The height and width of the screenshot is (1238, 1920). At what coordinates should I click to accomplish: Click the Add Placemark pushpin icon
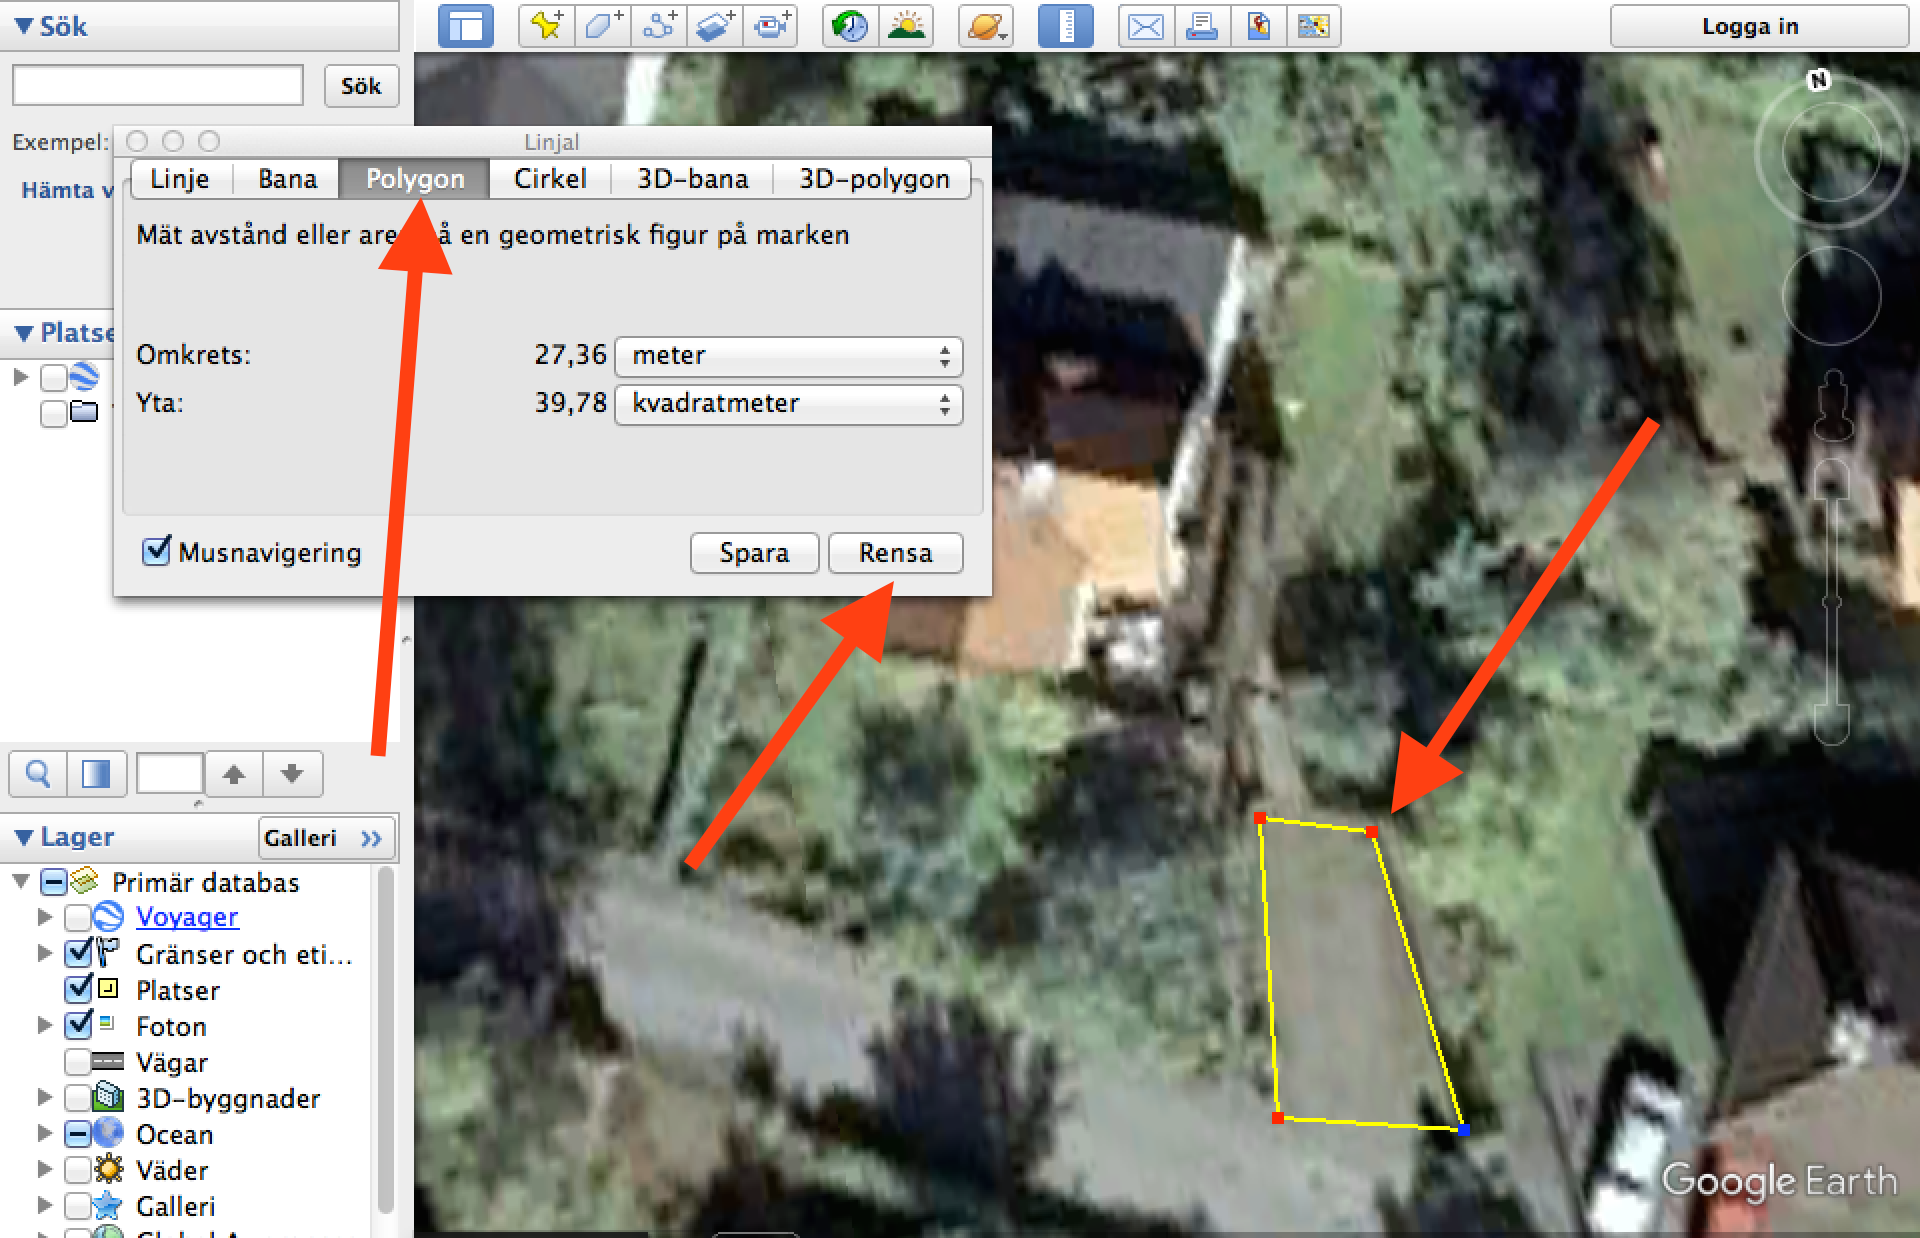pos(546,26)
